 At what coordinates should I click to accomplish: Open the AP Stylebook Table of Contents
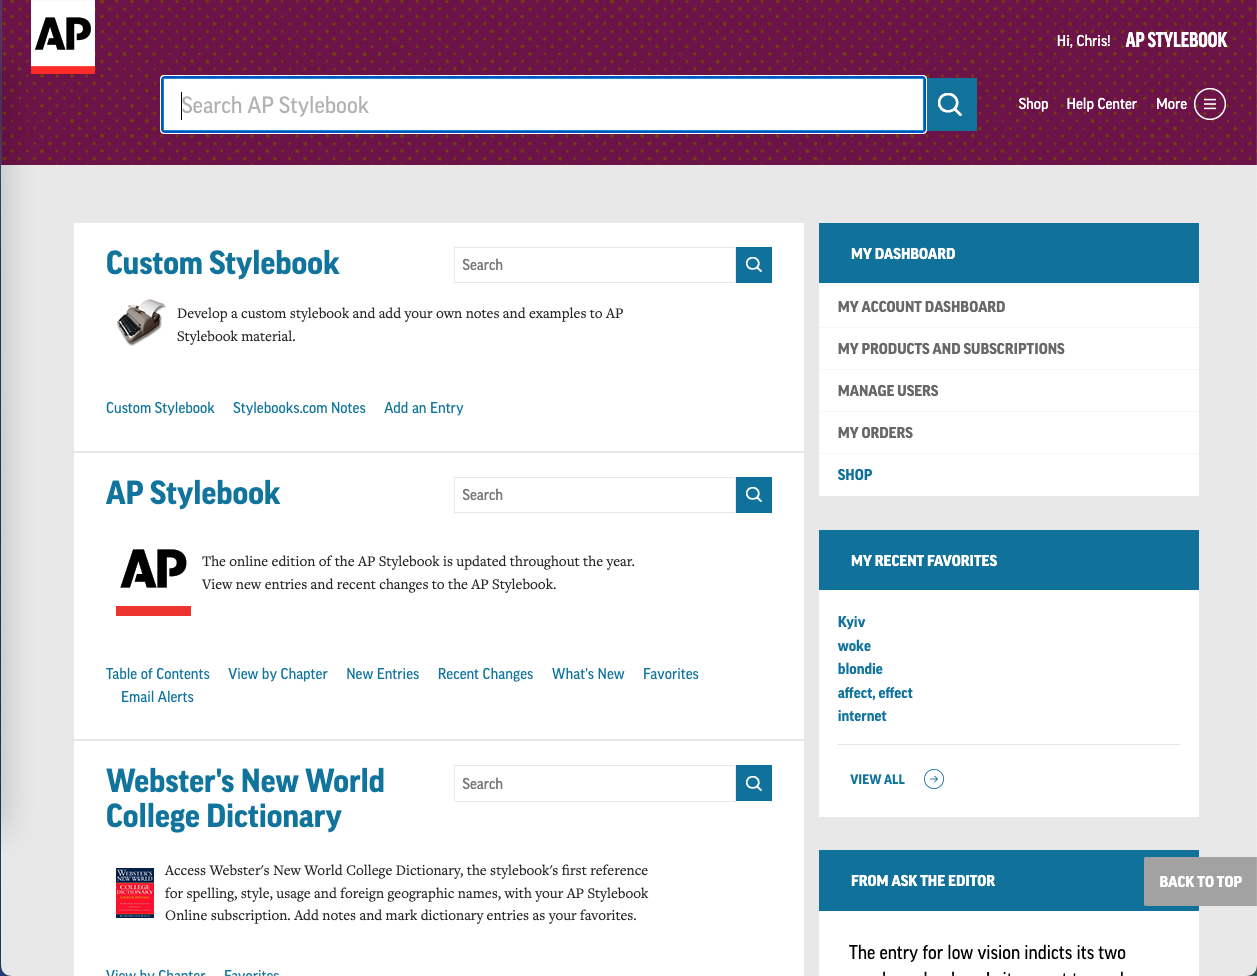tap(157, 673)
